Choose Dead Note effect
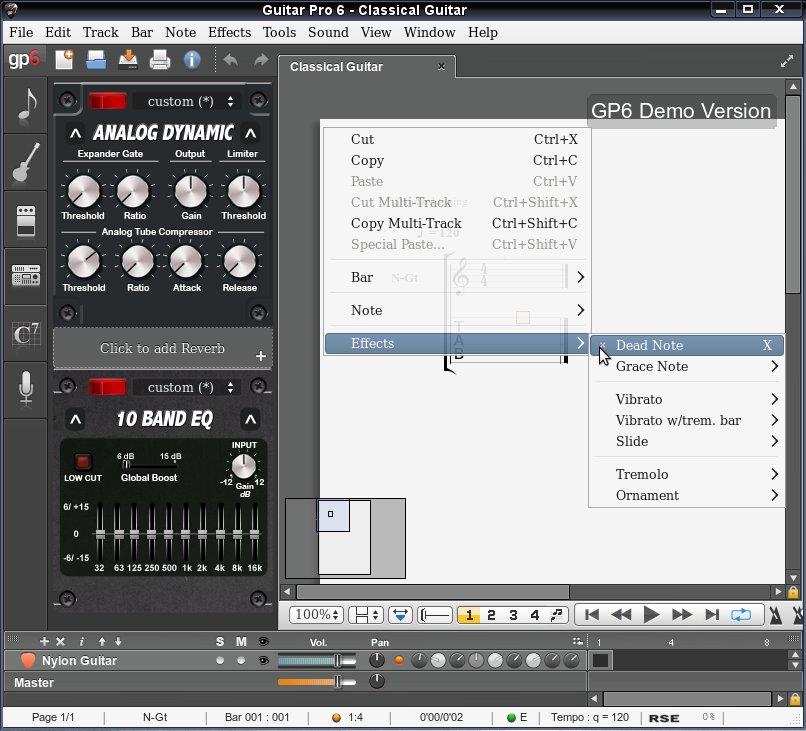 pyautogui.click(x=687, y=345)
